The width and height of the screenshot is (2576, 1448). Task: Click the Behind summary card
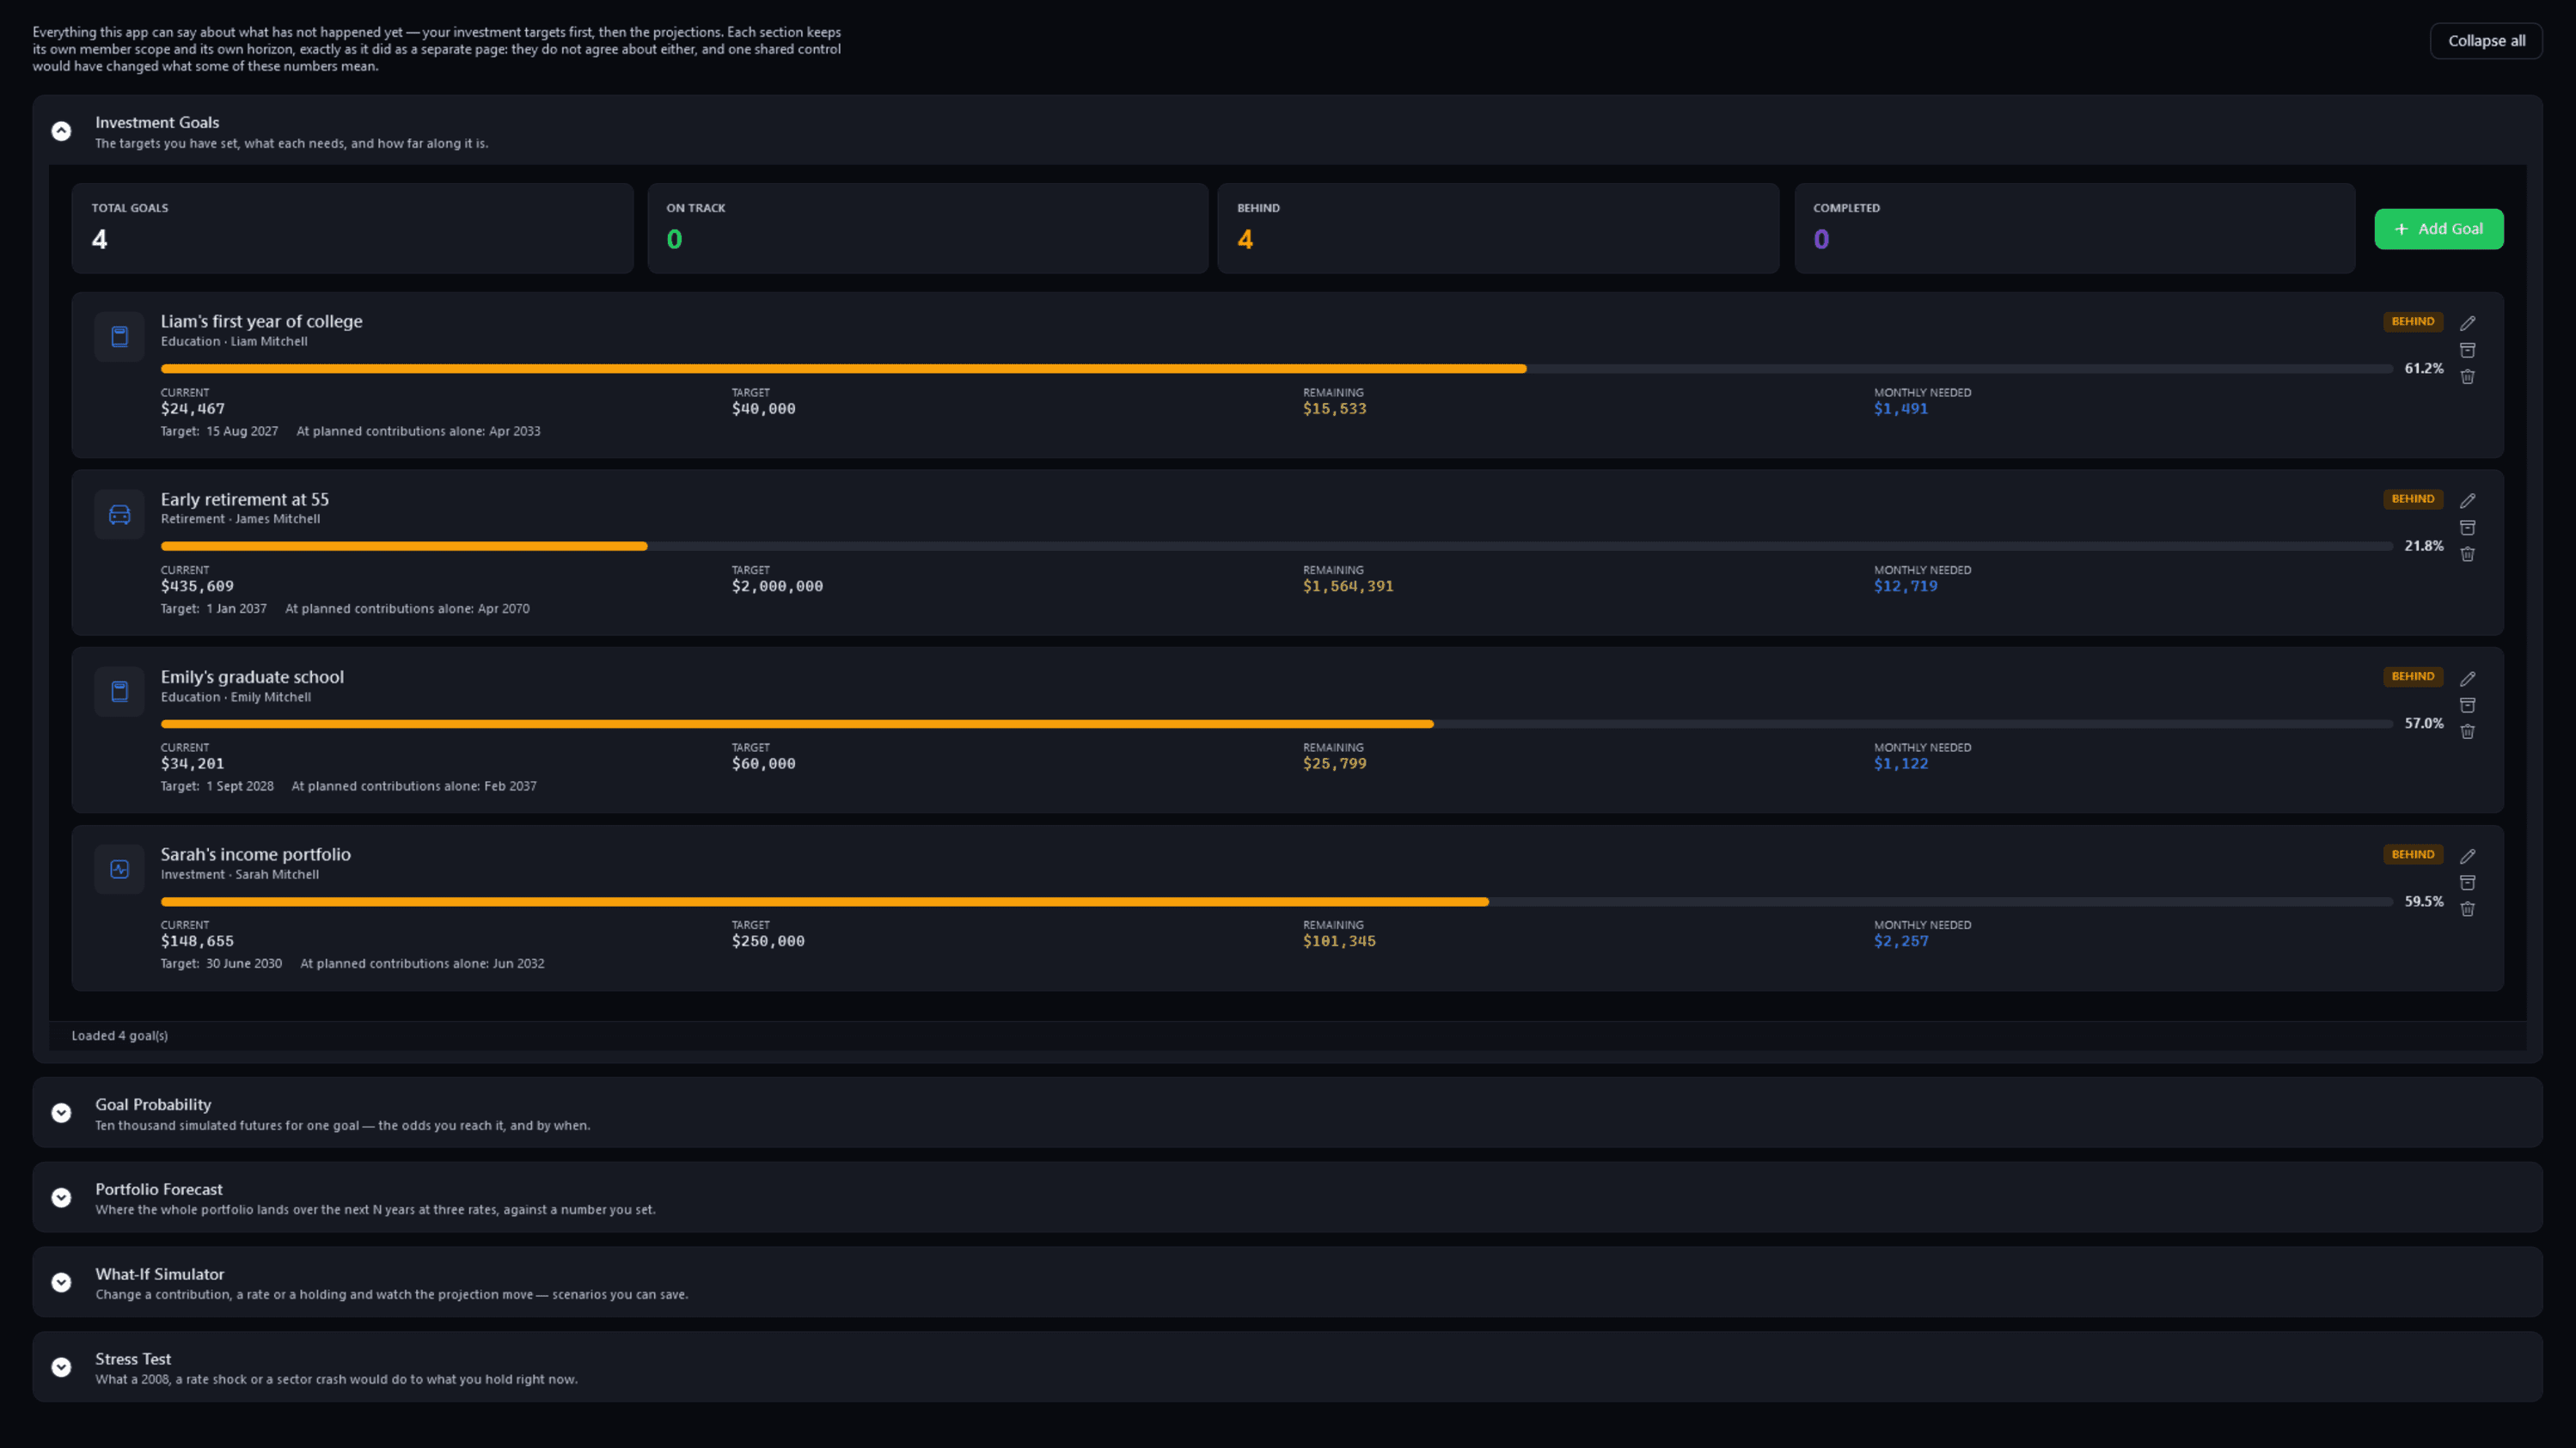1498,228
